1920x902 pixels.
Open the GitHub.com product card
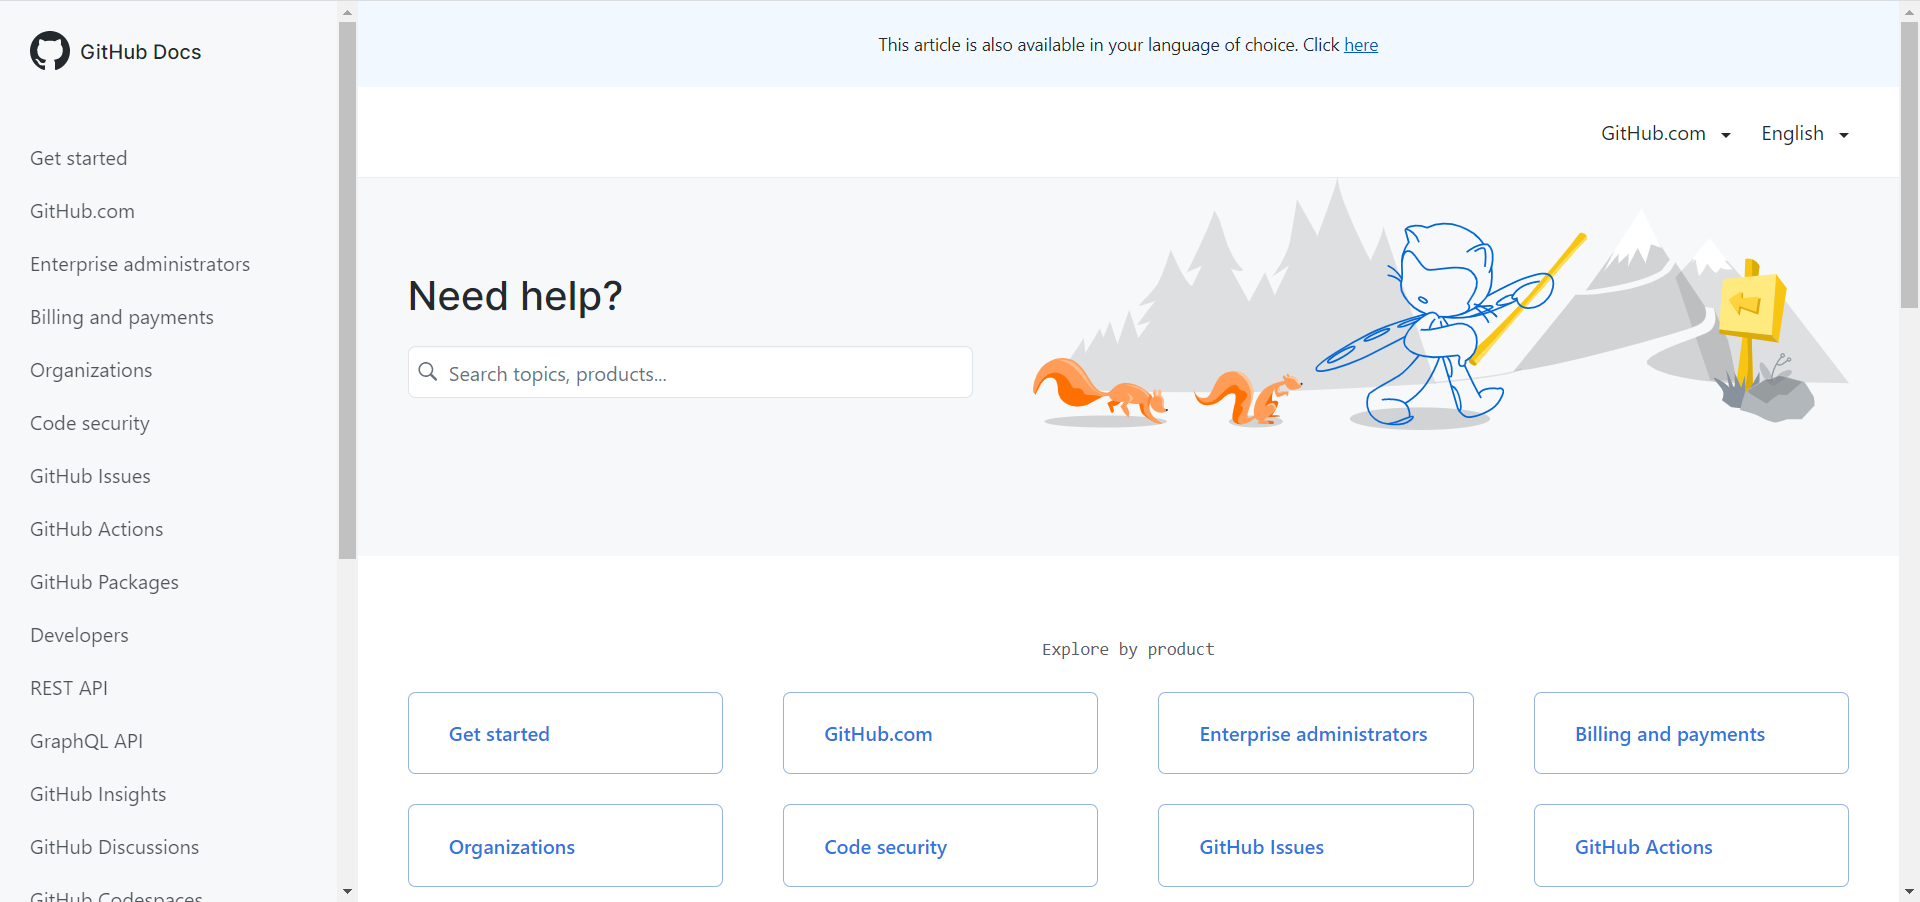(x=940, y=733)
